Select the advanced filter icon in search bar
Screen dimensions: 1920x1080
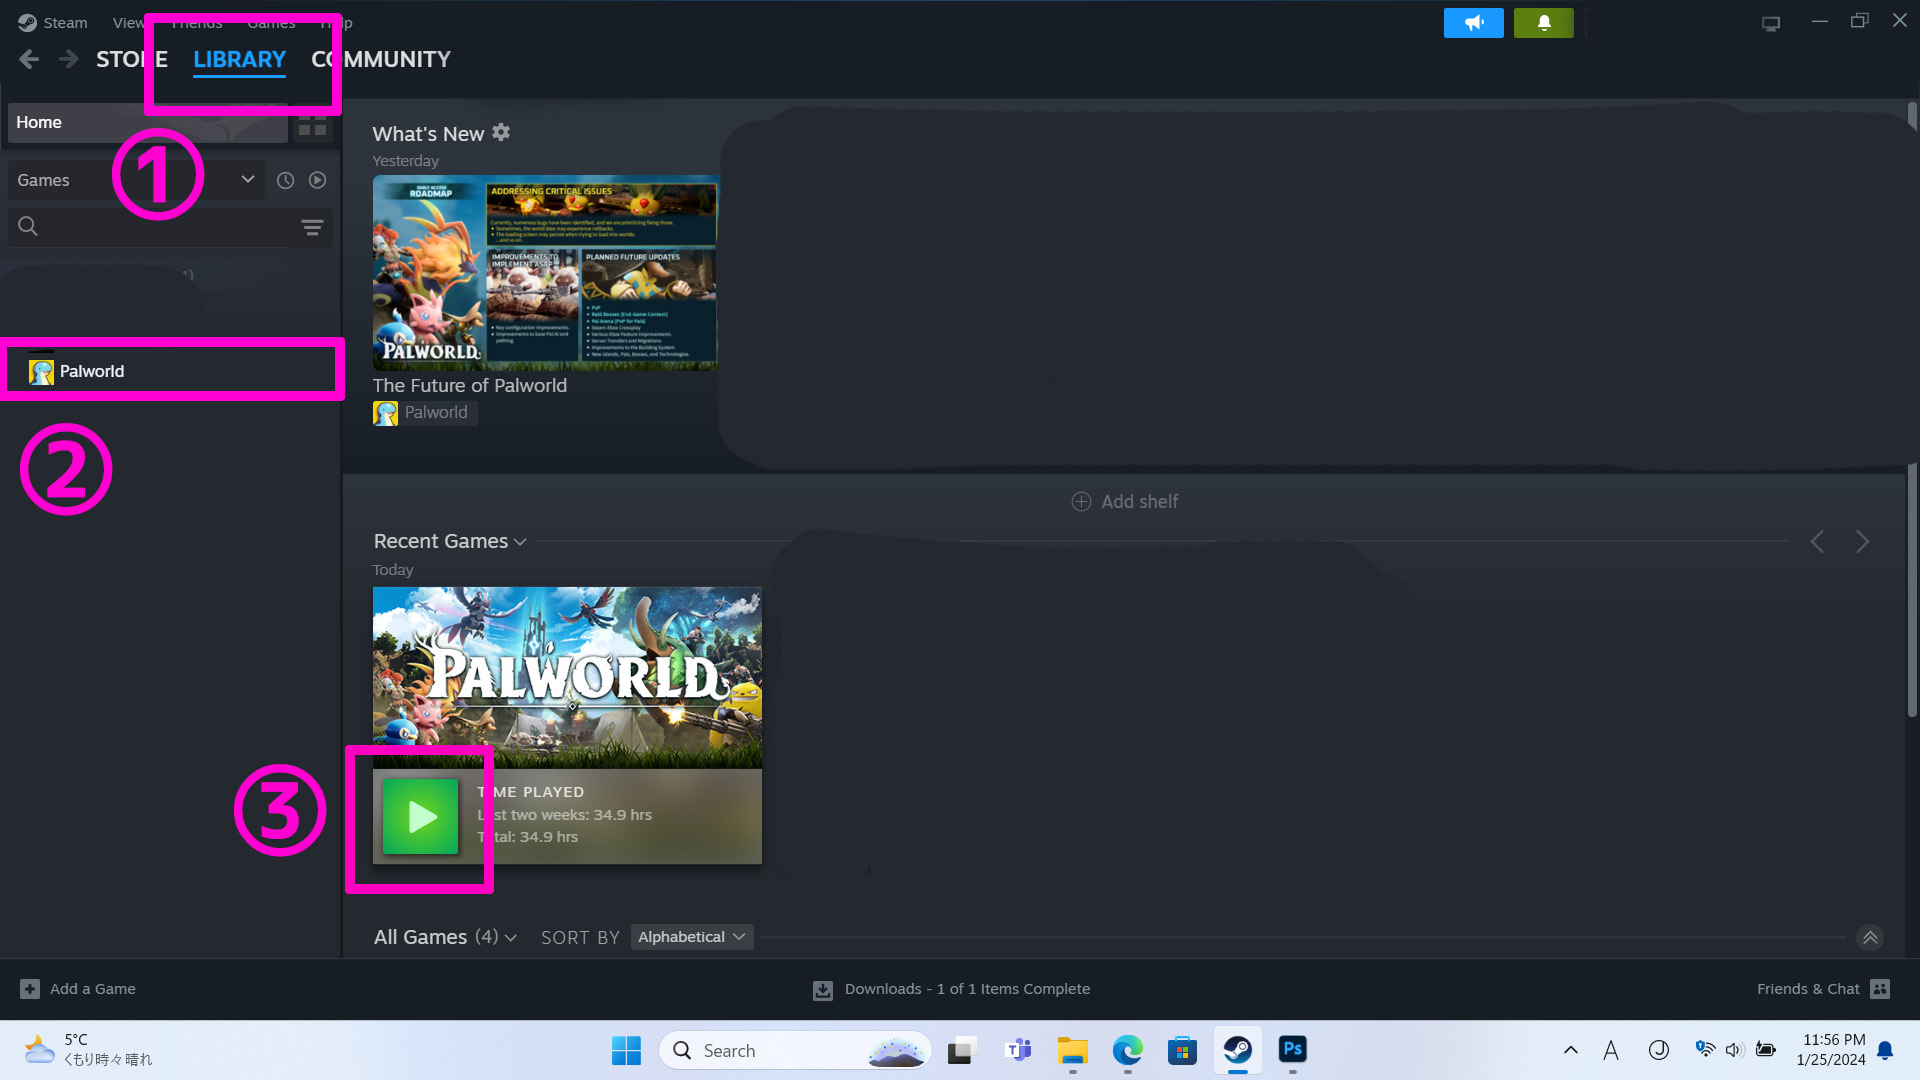coord(312,226)
